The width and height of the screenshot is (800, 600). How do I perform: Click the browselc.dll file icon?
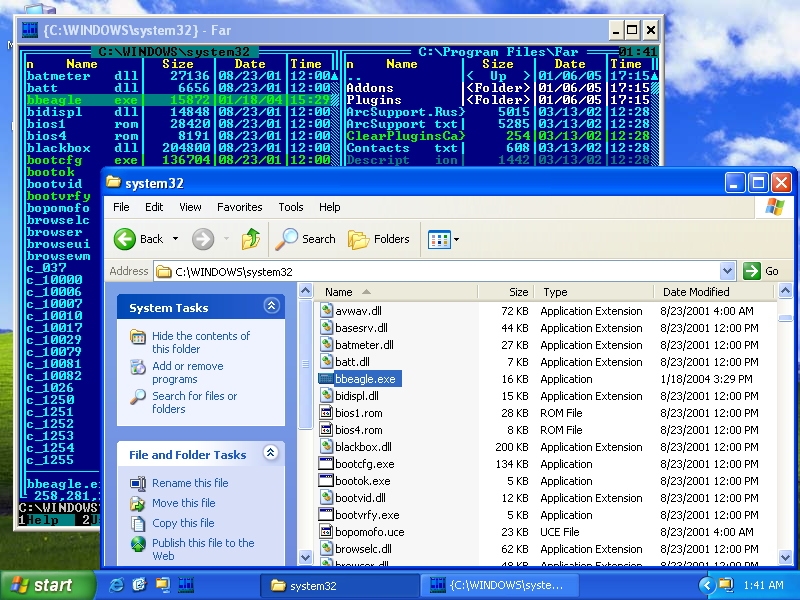[327, 548]
